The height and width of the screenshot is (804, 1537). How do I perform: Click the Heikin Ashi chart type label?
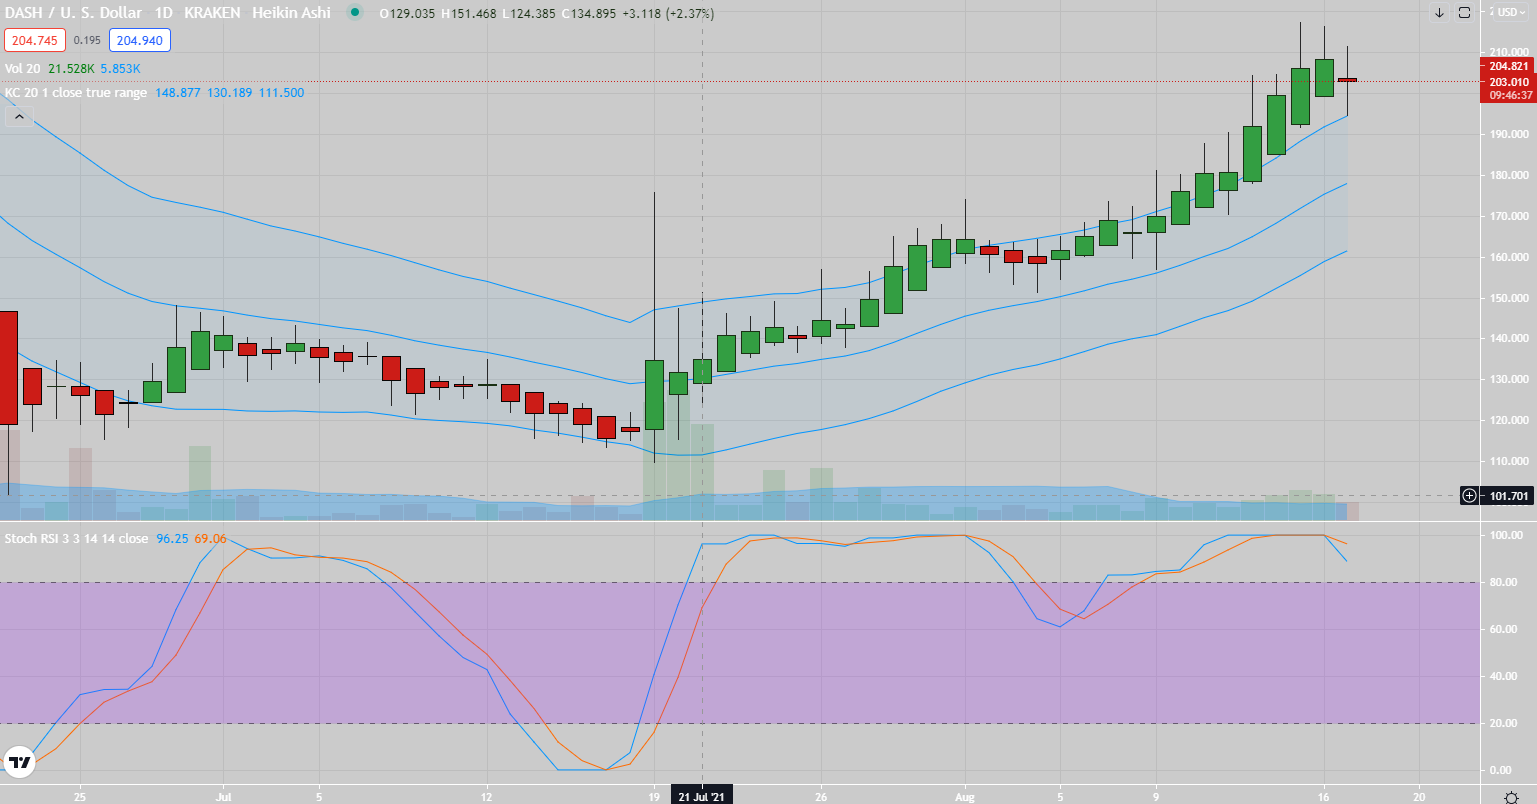291,13
